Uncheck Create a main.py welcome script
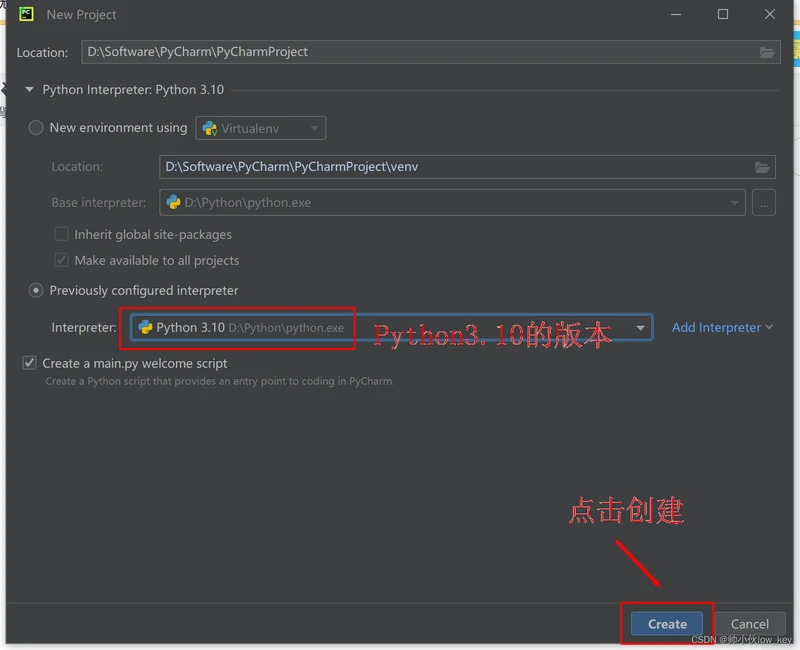This screenshot has height=650, width=800. 30,363
